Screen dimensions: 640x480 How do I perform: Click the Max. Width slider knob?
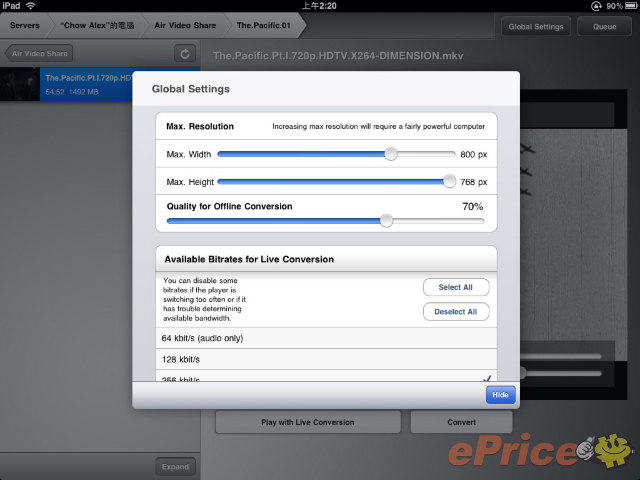point(391,154)
